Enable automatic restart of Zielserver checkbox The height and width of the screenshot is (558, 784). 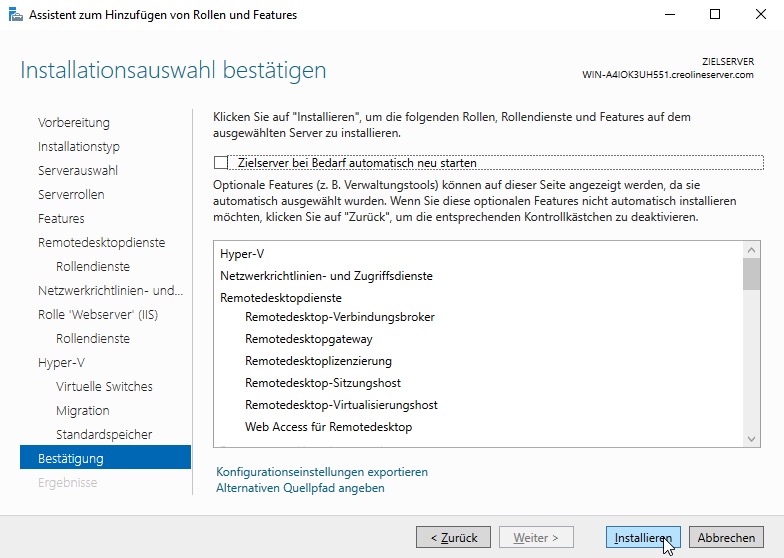coord(220,162)
